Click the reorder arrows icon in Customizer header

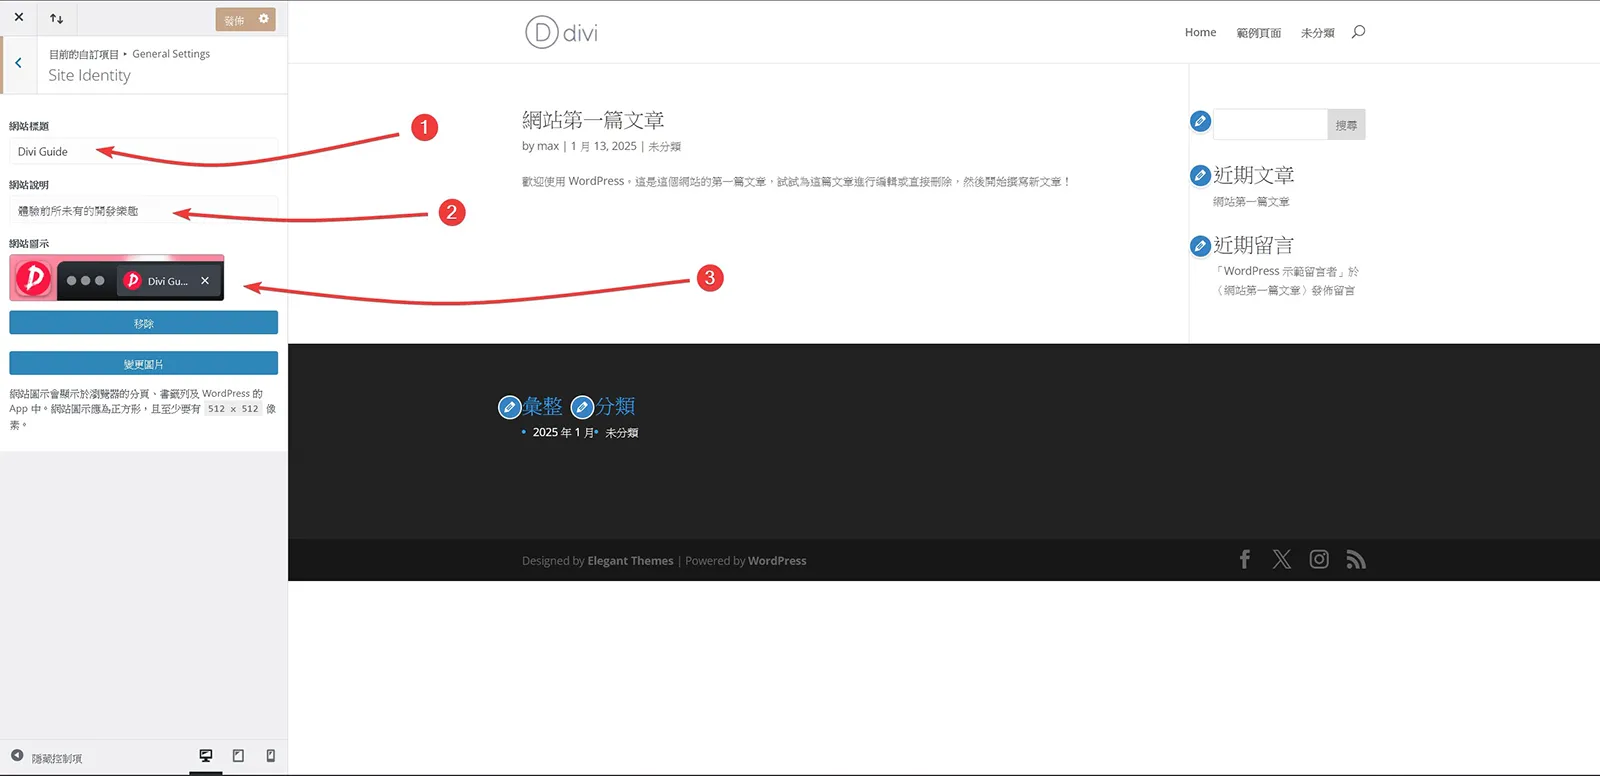[56, 18]
